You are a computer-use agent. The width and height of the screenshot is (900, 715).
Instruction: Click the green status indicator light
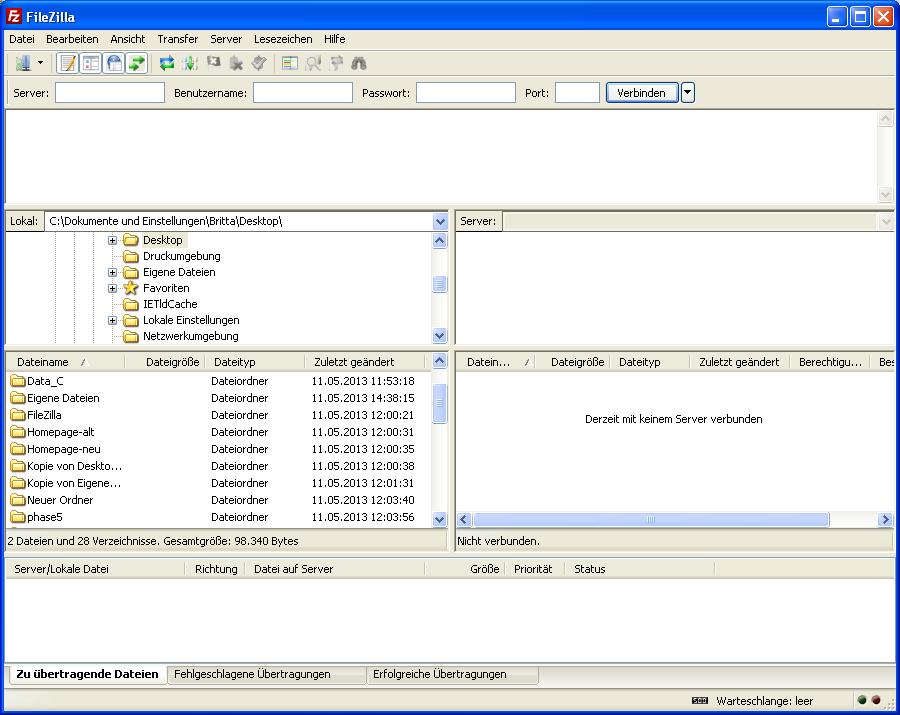coord(862,700)
